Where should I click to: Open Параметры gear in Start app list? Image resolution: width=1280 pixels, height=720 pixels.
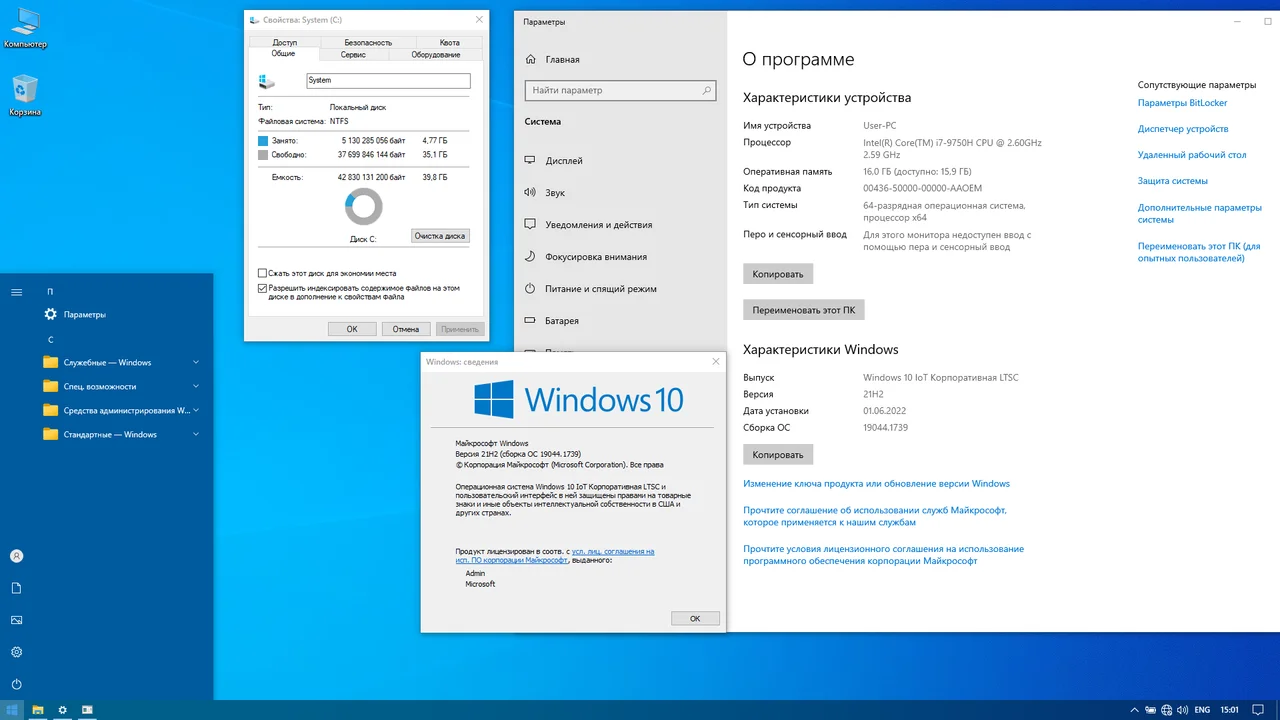pos(52,314)
